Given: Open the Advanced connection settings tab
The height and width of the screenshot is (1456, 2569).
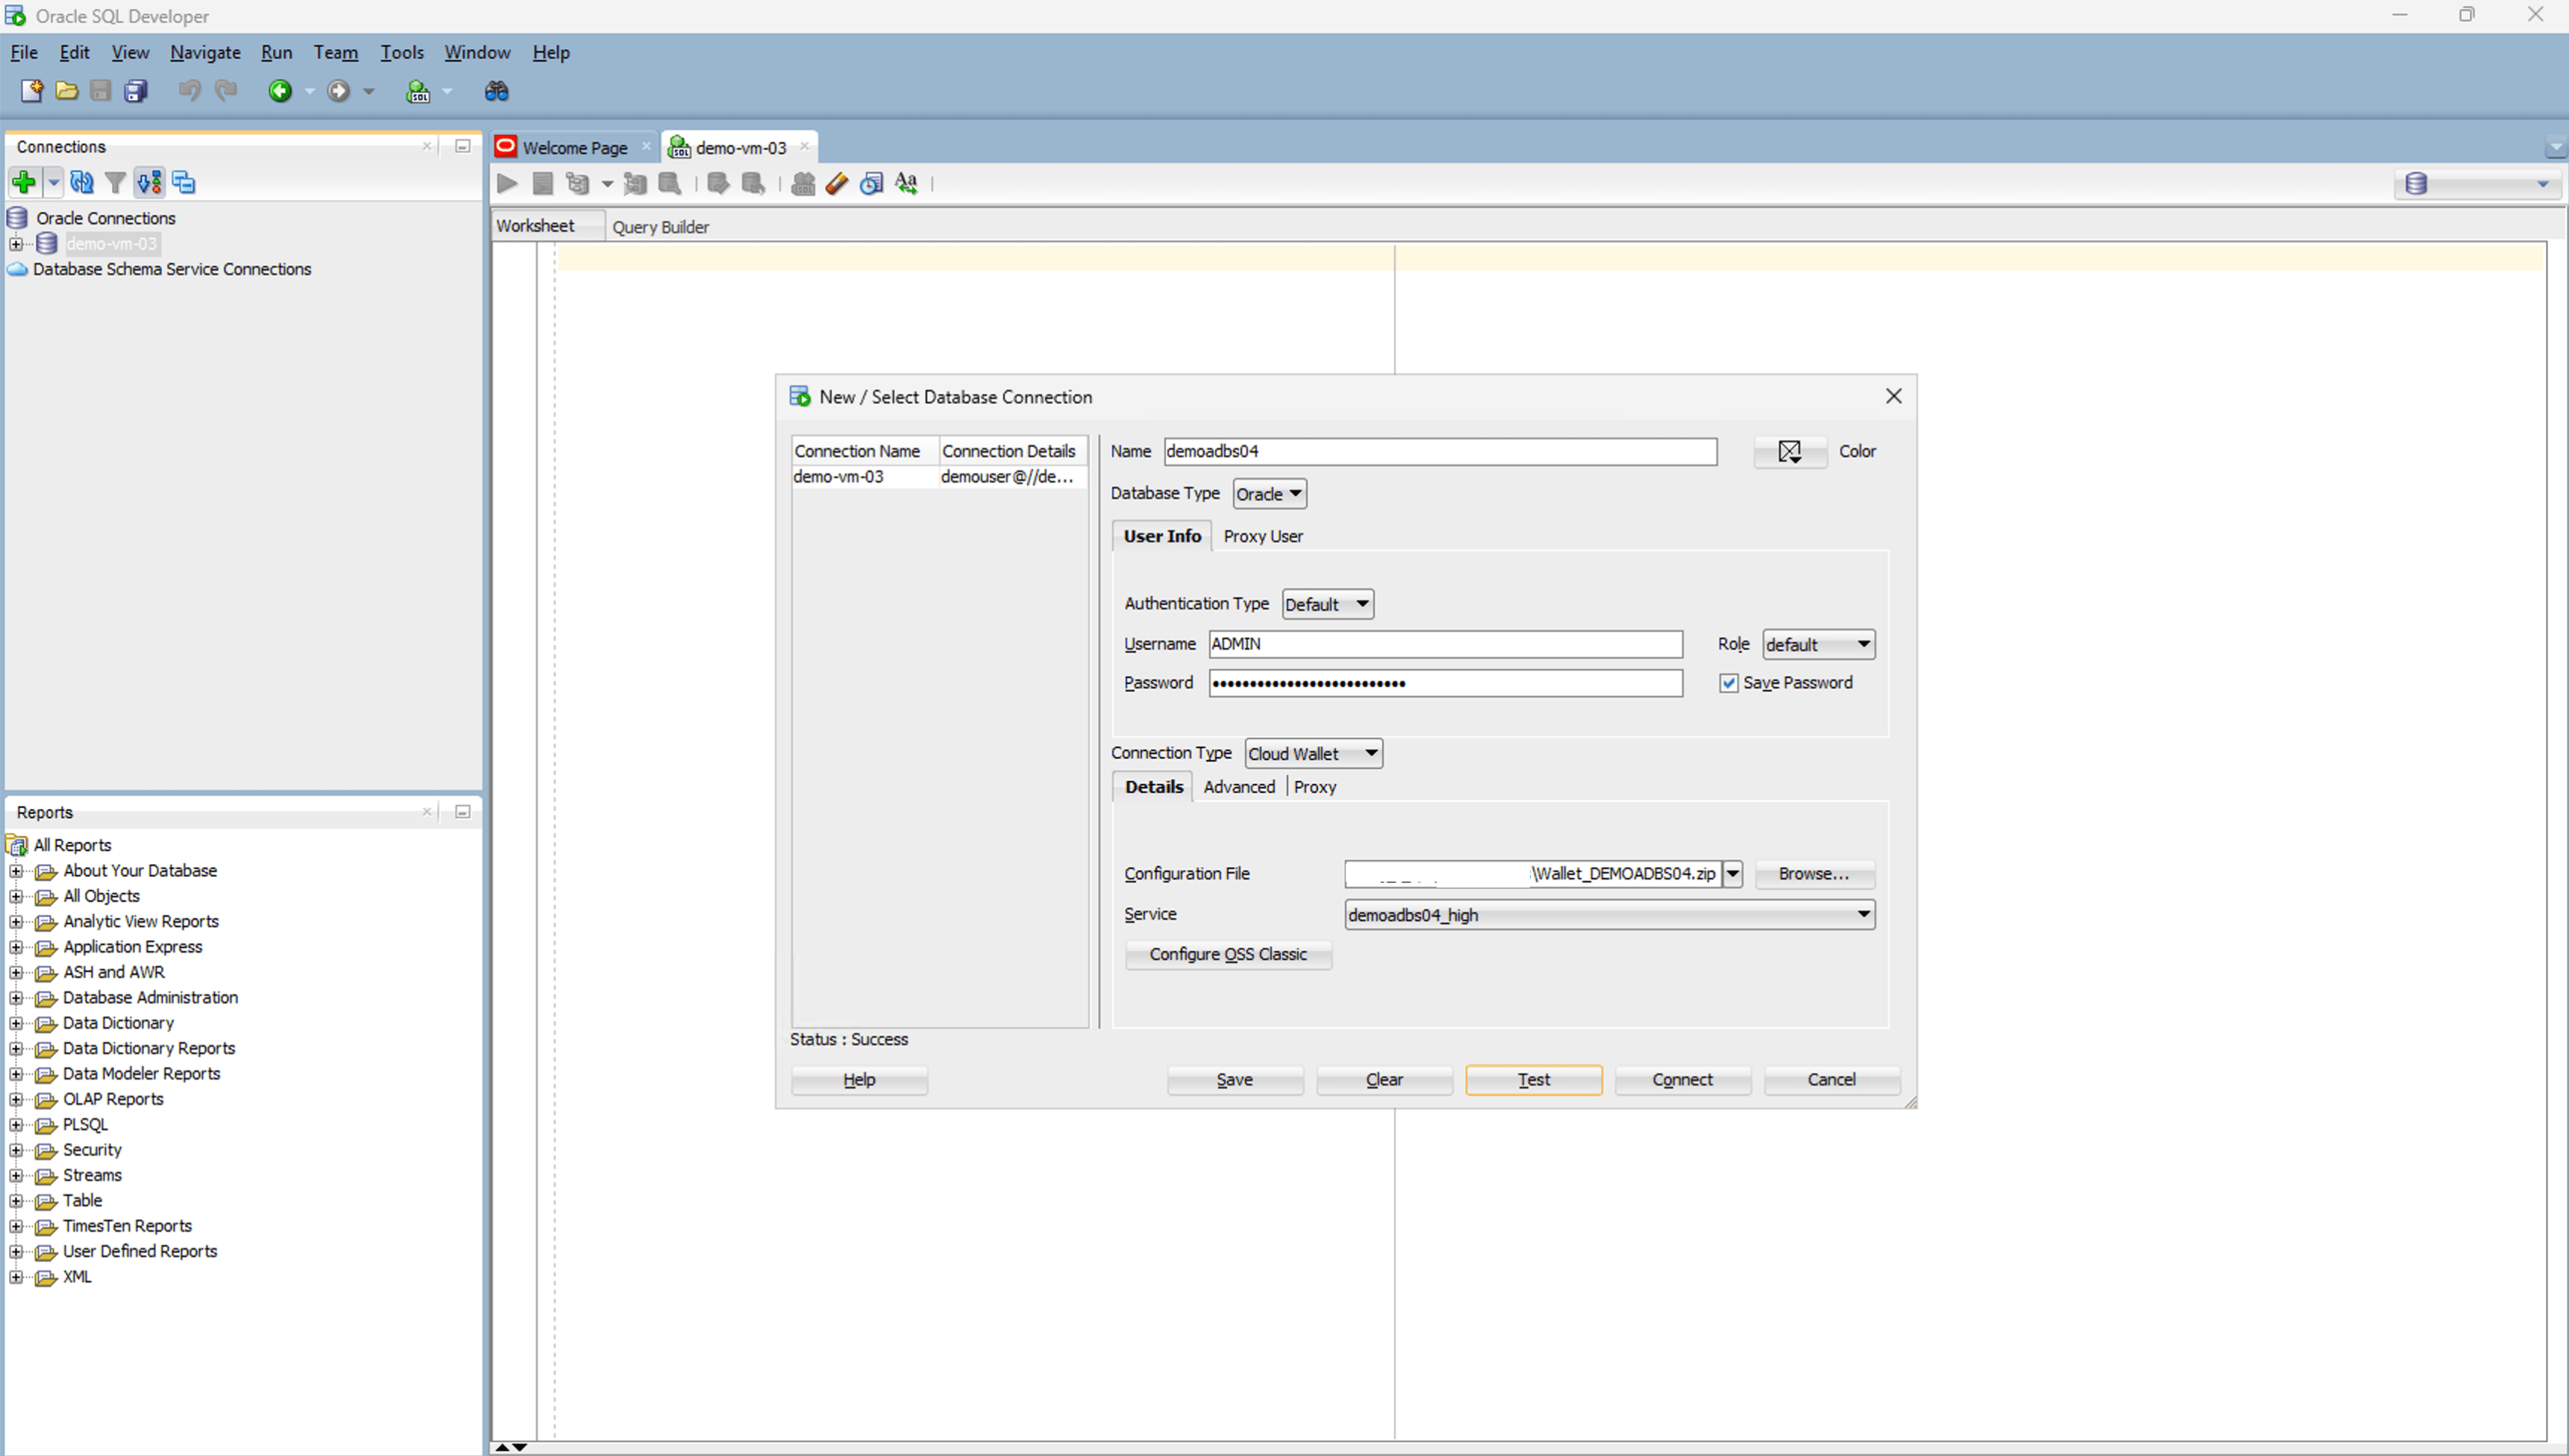Looking at the screenshot, I should click(x=1239, y=787).
